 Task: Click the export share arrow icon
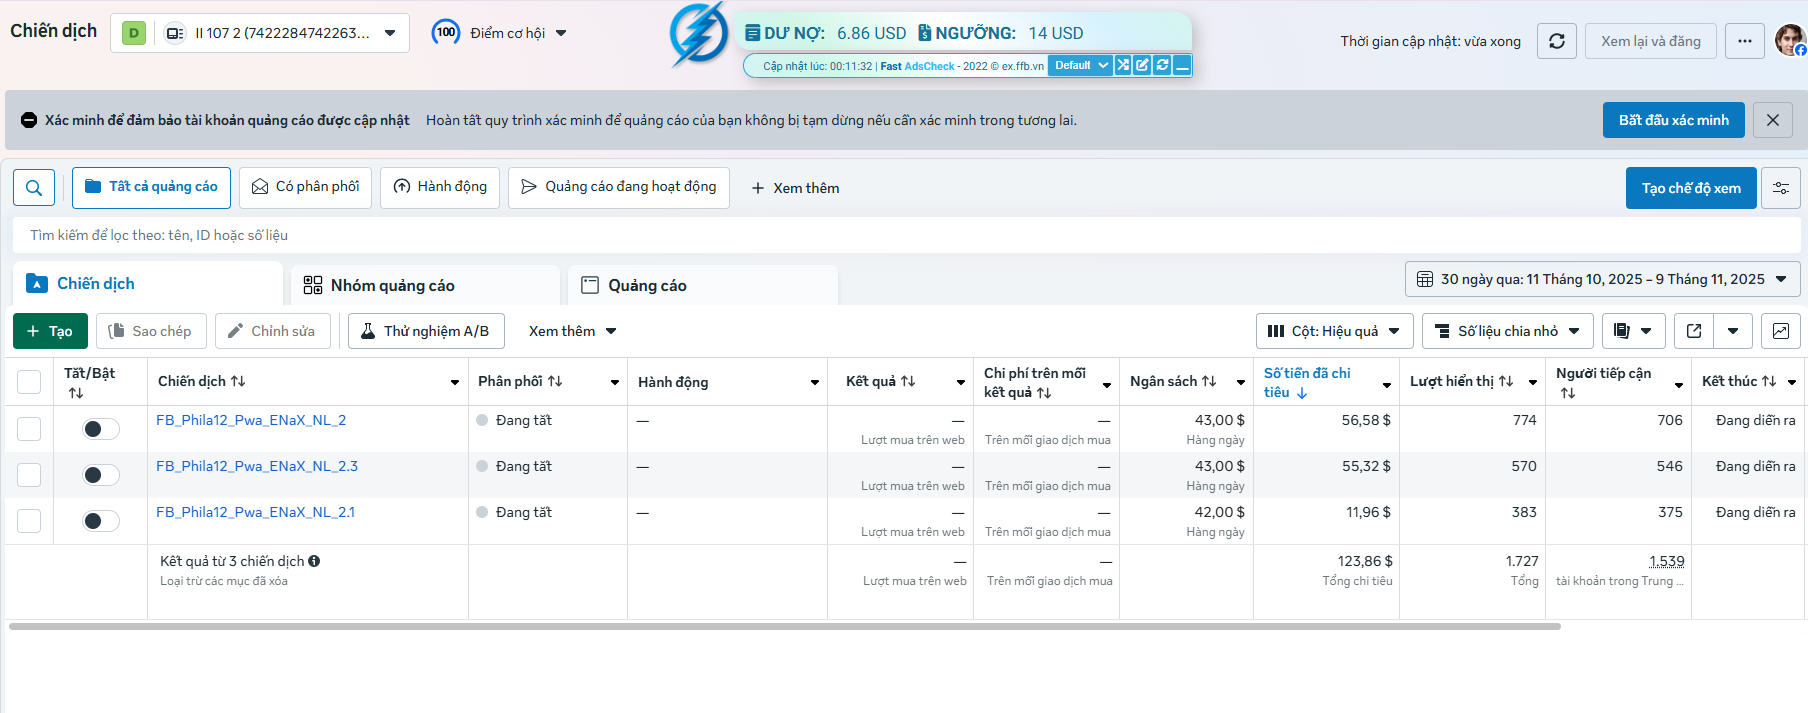pyautogui.click(x=1694, y=331)
